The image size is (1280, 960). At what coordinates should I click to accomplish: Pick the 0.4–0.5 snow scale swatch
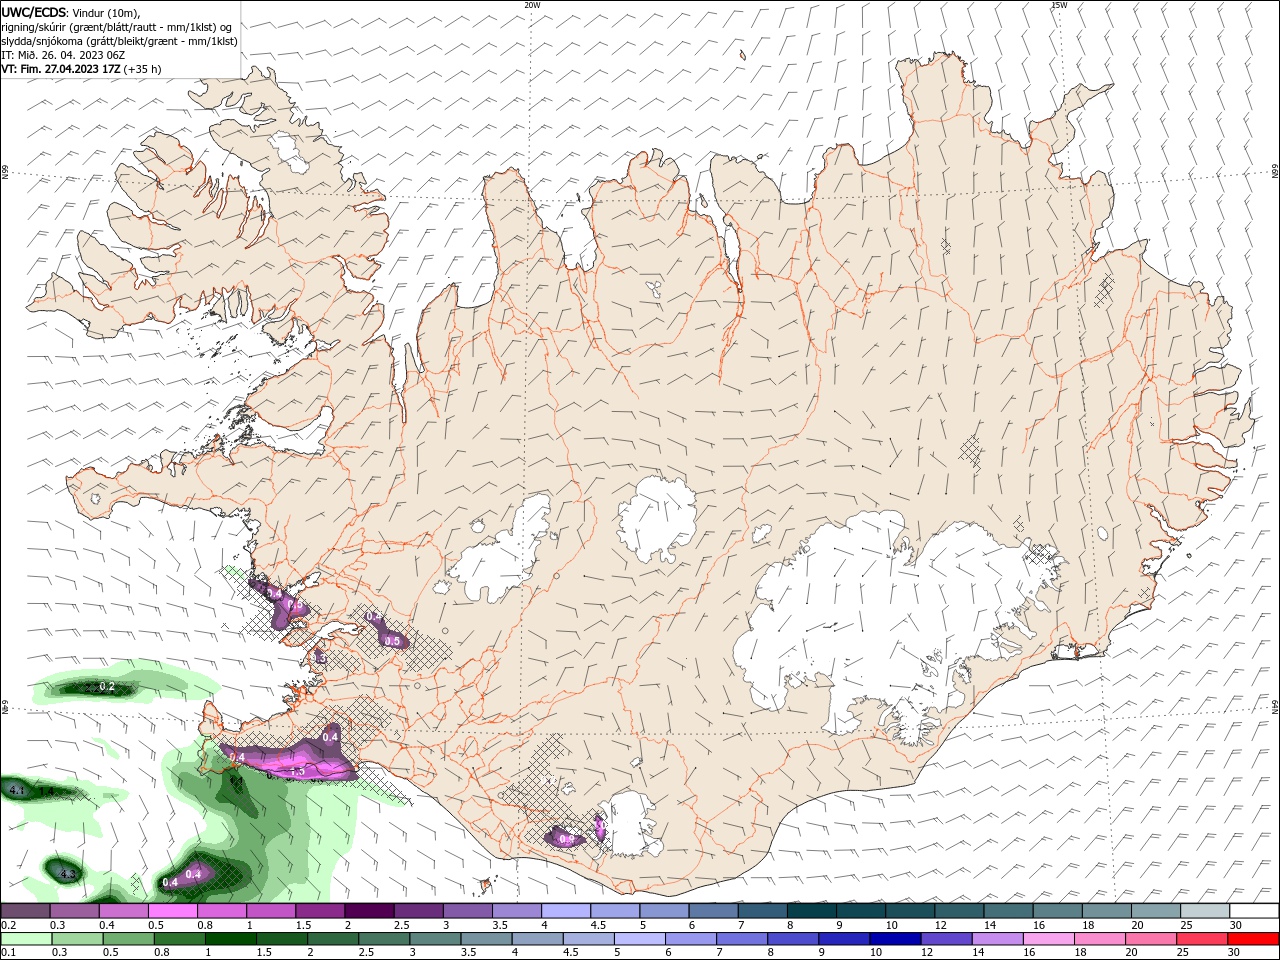(x=123, y=910)
